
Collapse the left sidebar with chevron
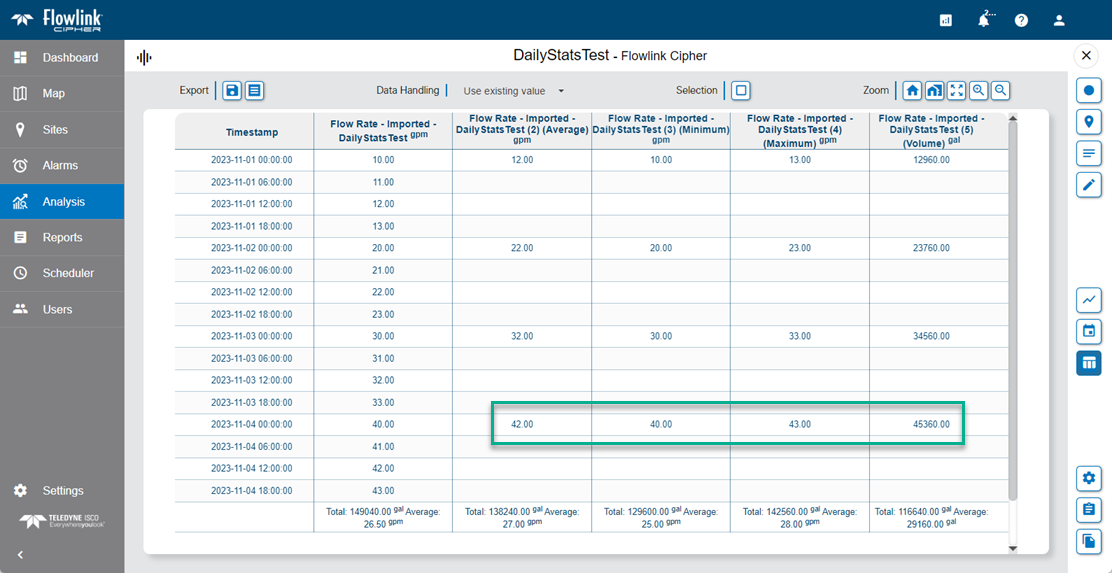pyautogui.click(x=20, y=554)
